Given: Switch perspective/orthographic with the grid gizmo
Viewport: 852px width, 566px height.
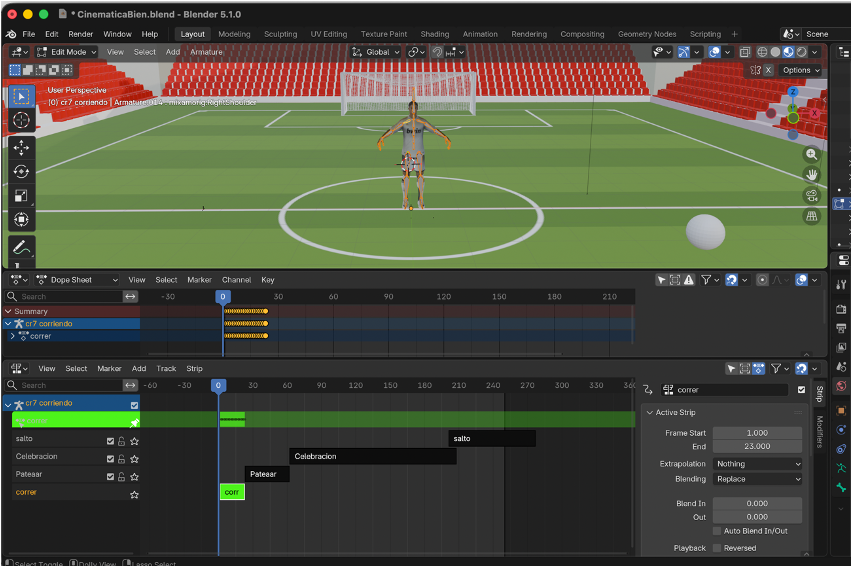Looking at the screenshot, I should pyautogui.click(x=811, y=216).
